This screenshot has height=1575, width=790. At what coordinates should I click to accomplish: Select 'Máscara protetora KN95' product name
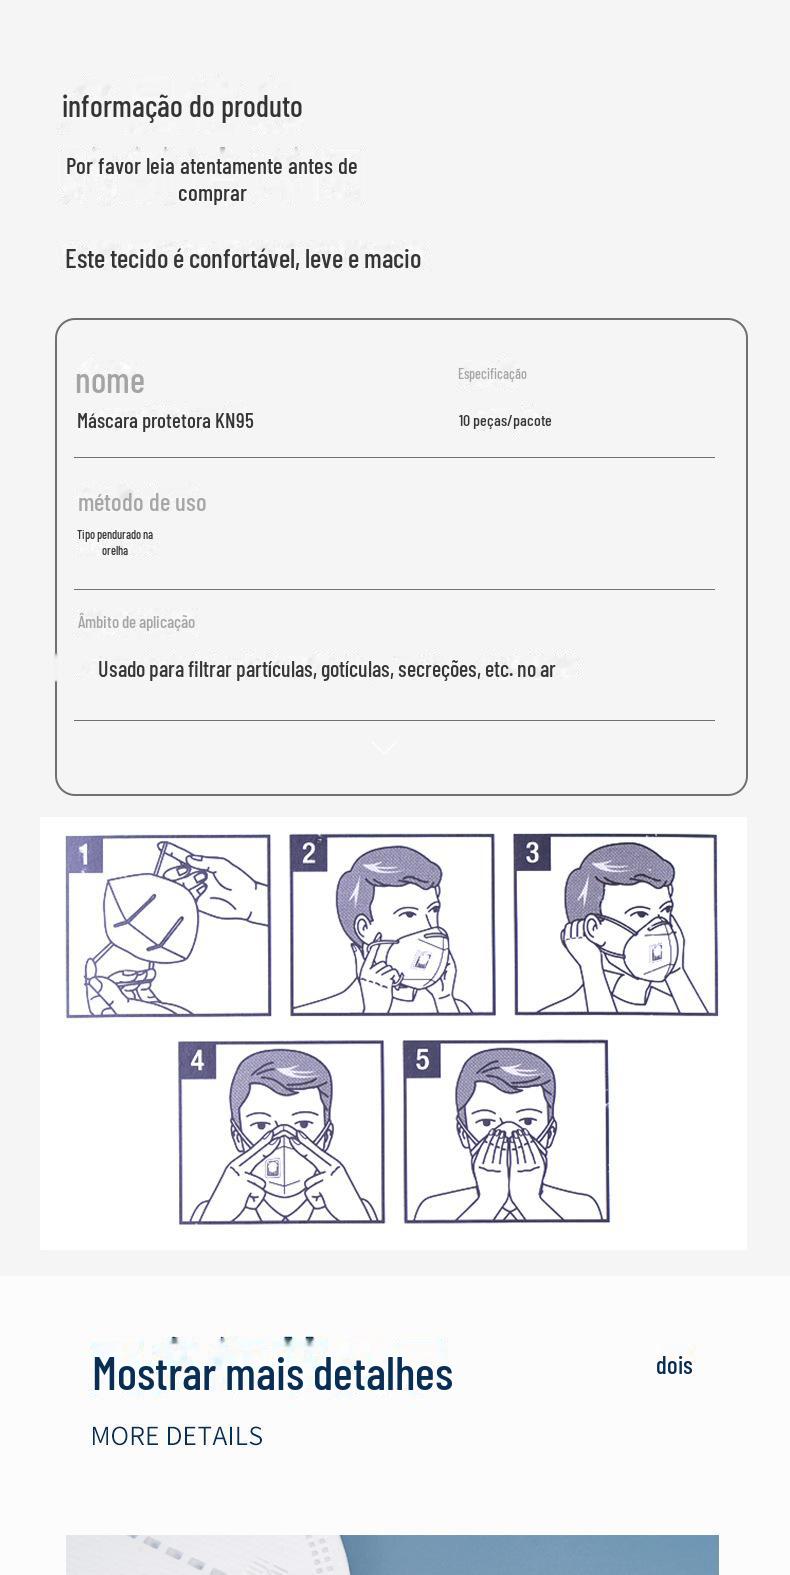165,420
